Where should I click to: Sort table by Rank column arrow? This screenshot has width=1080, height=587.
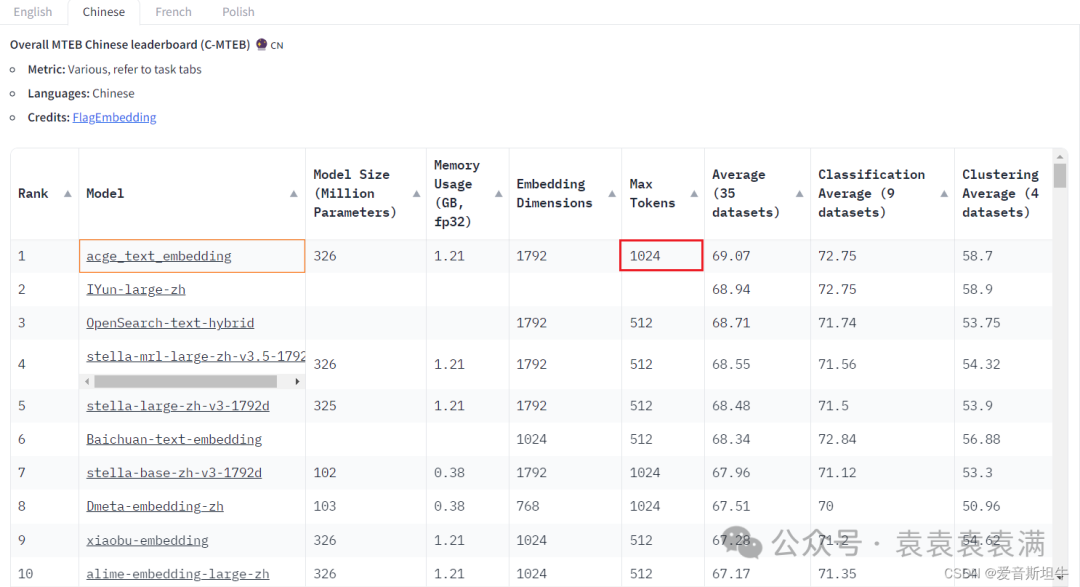tap(68, 194)
